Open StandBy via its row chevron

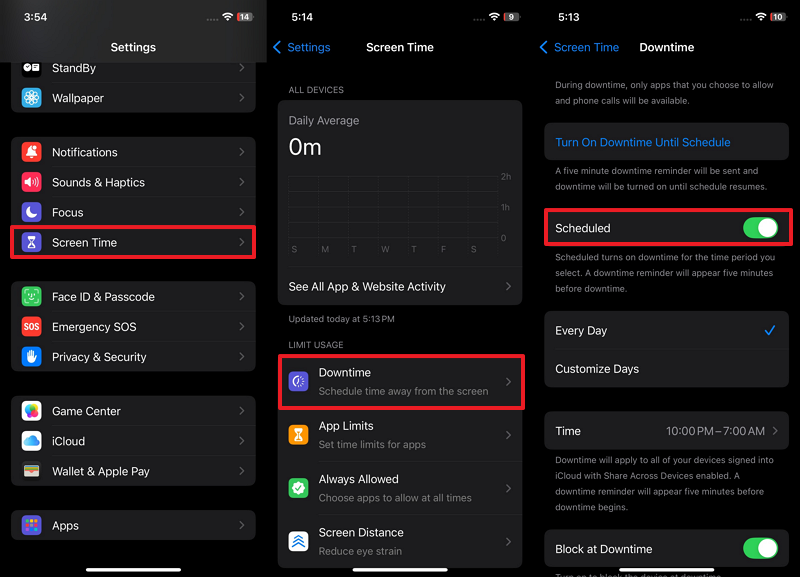(x=242, y=68)
